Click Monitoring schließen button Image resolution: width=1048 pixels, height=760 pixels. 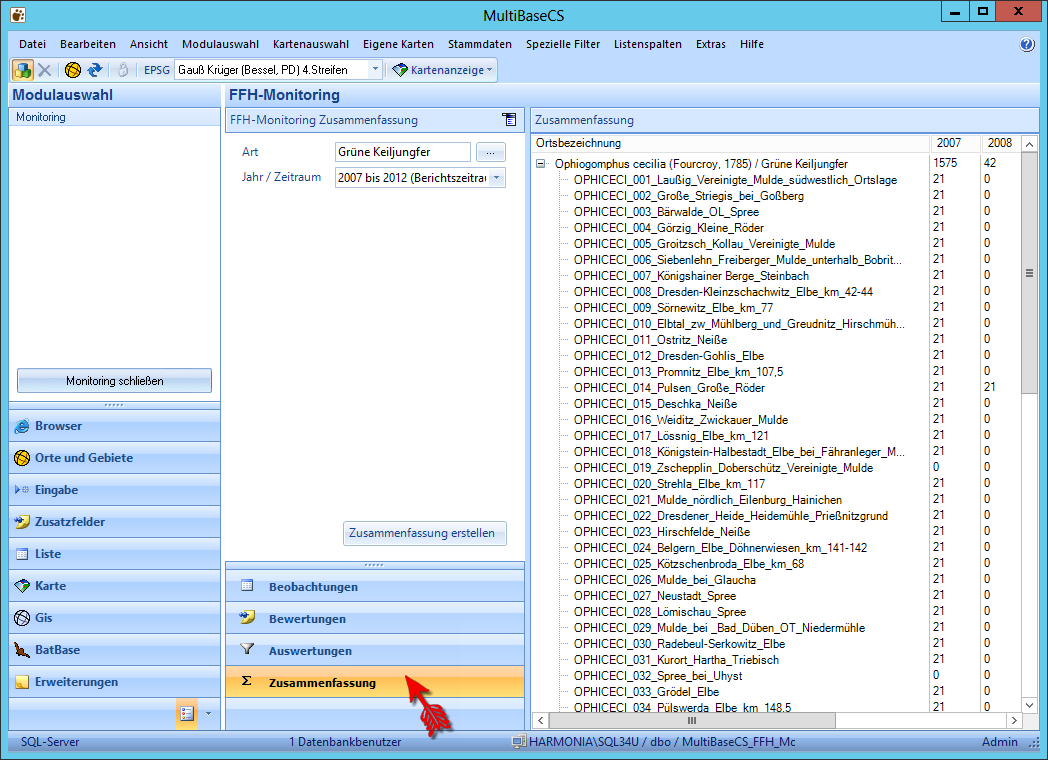pos(114,380)
